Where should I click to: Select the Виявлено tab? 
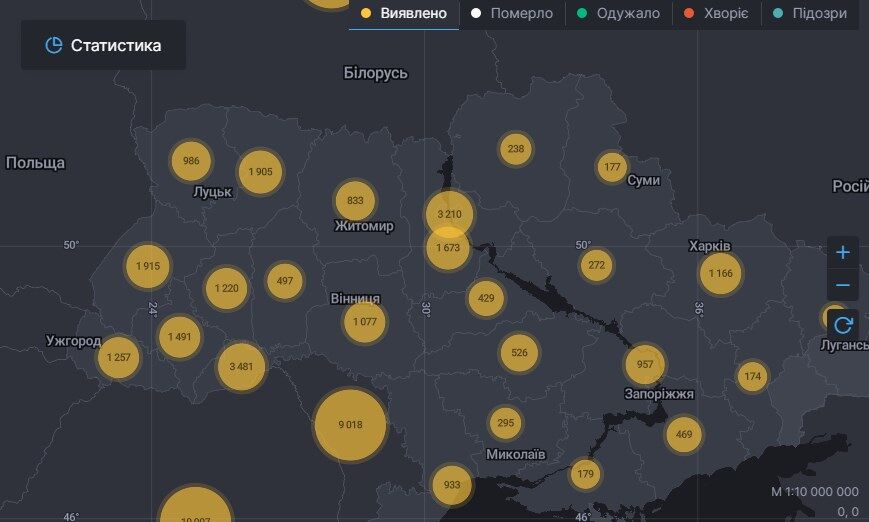[404, 14]
